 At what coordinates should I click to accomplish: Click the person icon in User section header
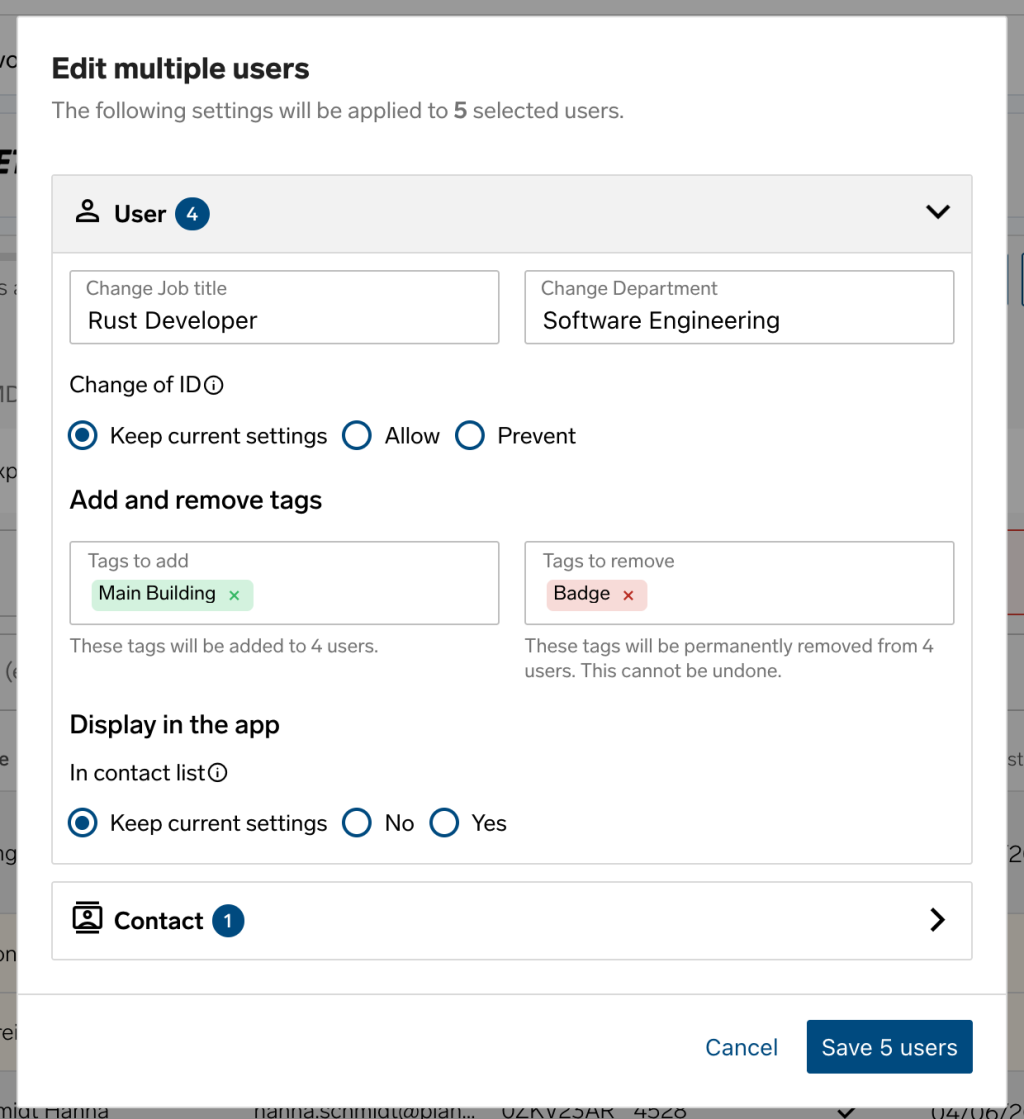pyautogui.click(x=88, y=213)
